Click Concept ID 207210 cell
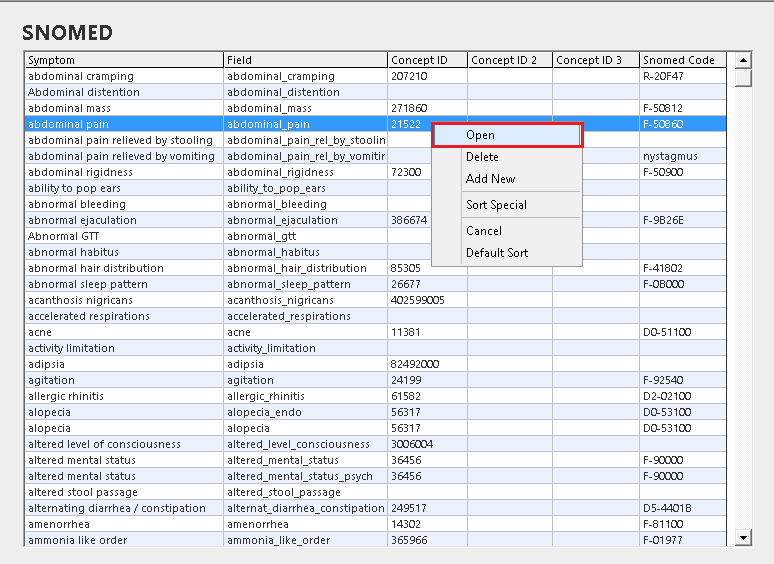 pos(427,76)
